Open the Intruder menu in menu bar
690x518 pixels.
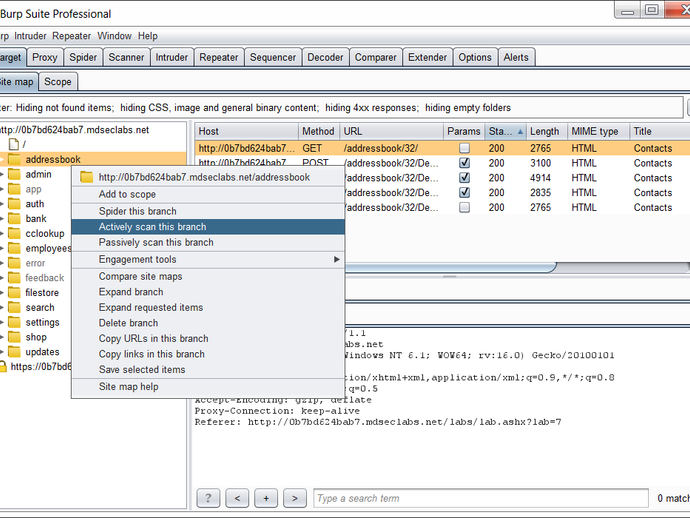(30, 36)
